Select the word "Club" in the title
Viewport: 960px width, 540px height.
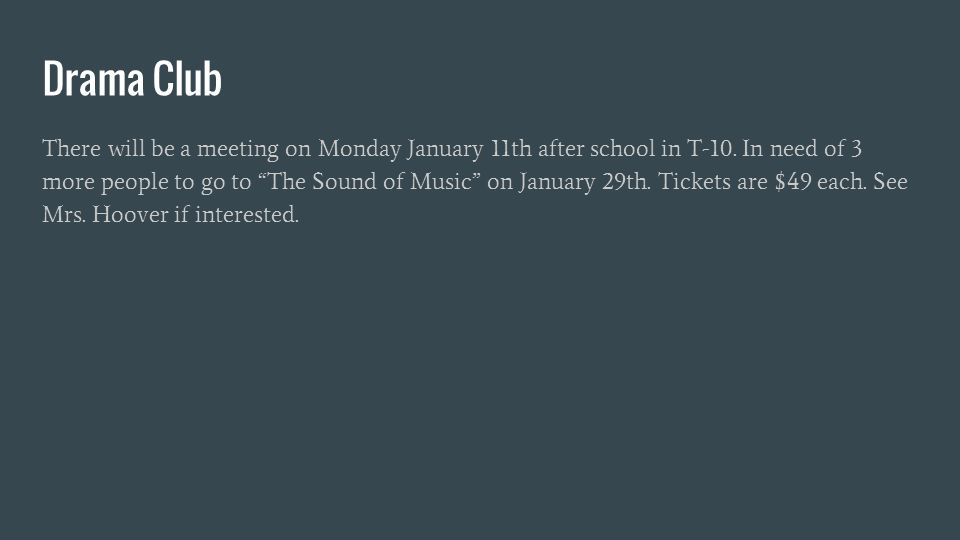187,78
